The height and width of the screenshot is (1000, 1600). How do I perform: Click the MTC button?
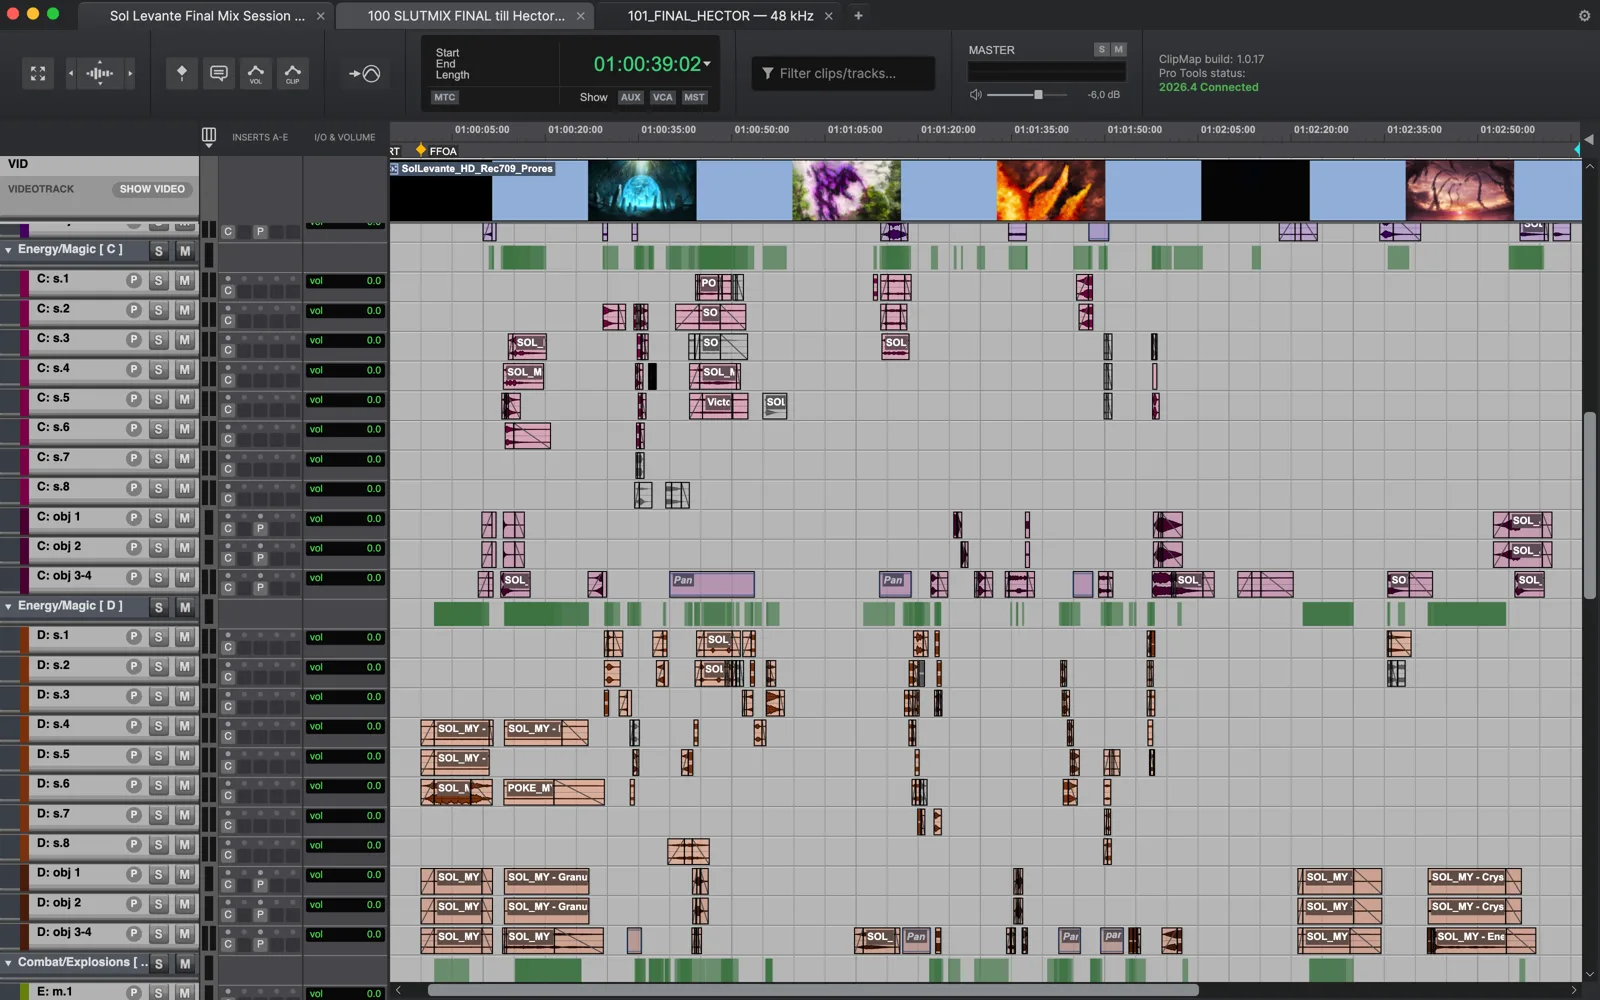444,97
